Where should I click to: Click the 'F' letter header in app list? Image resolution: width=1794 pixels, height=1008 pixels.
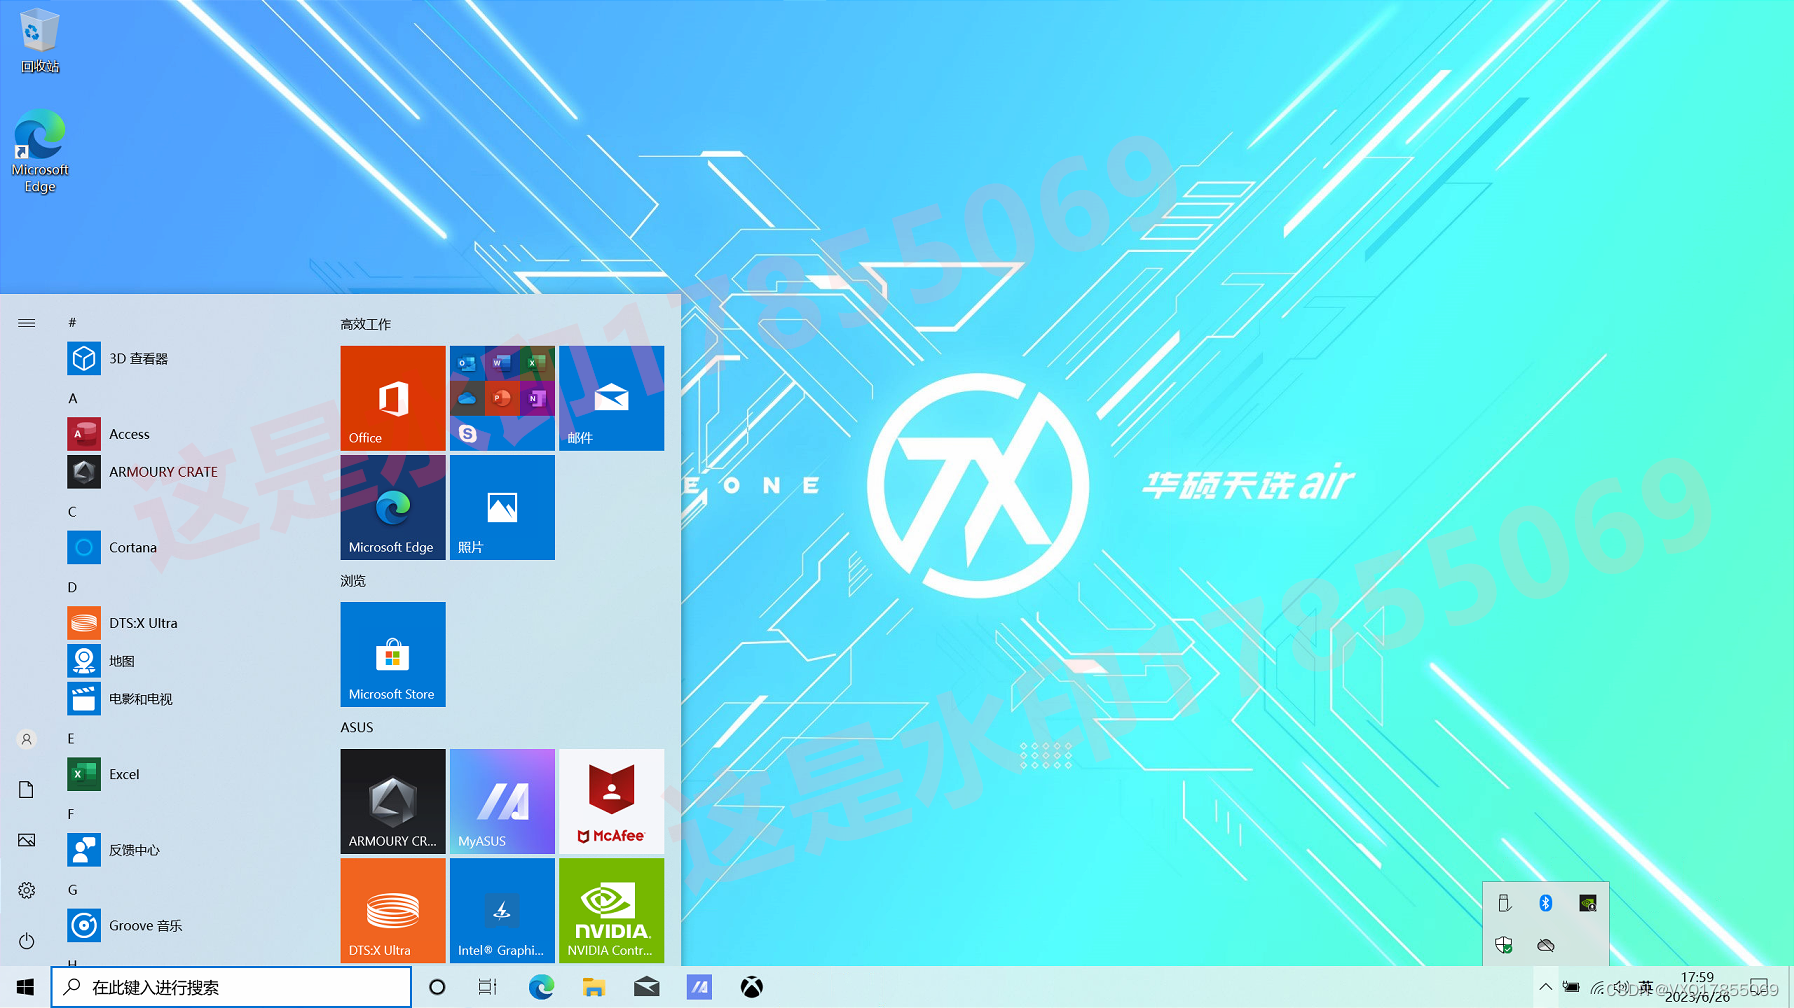[x=71, y=814]
